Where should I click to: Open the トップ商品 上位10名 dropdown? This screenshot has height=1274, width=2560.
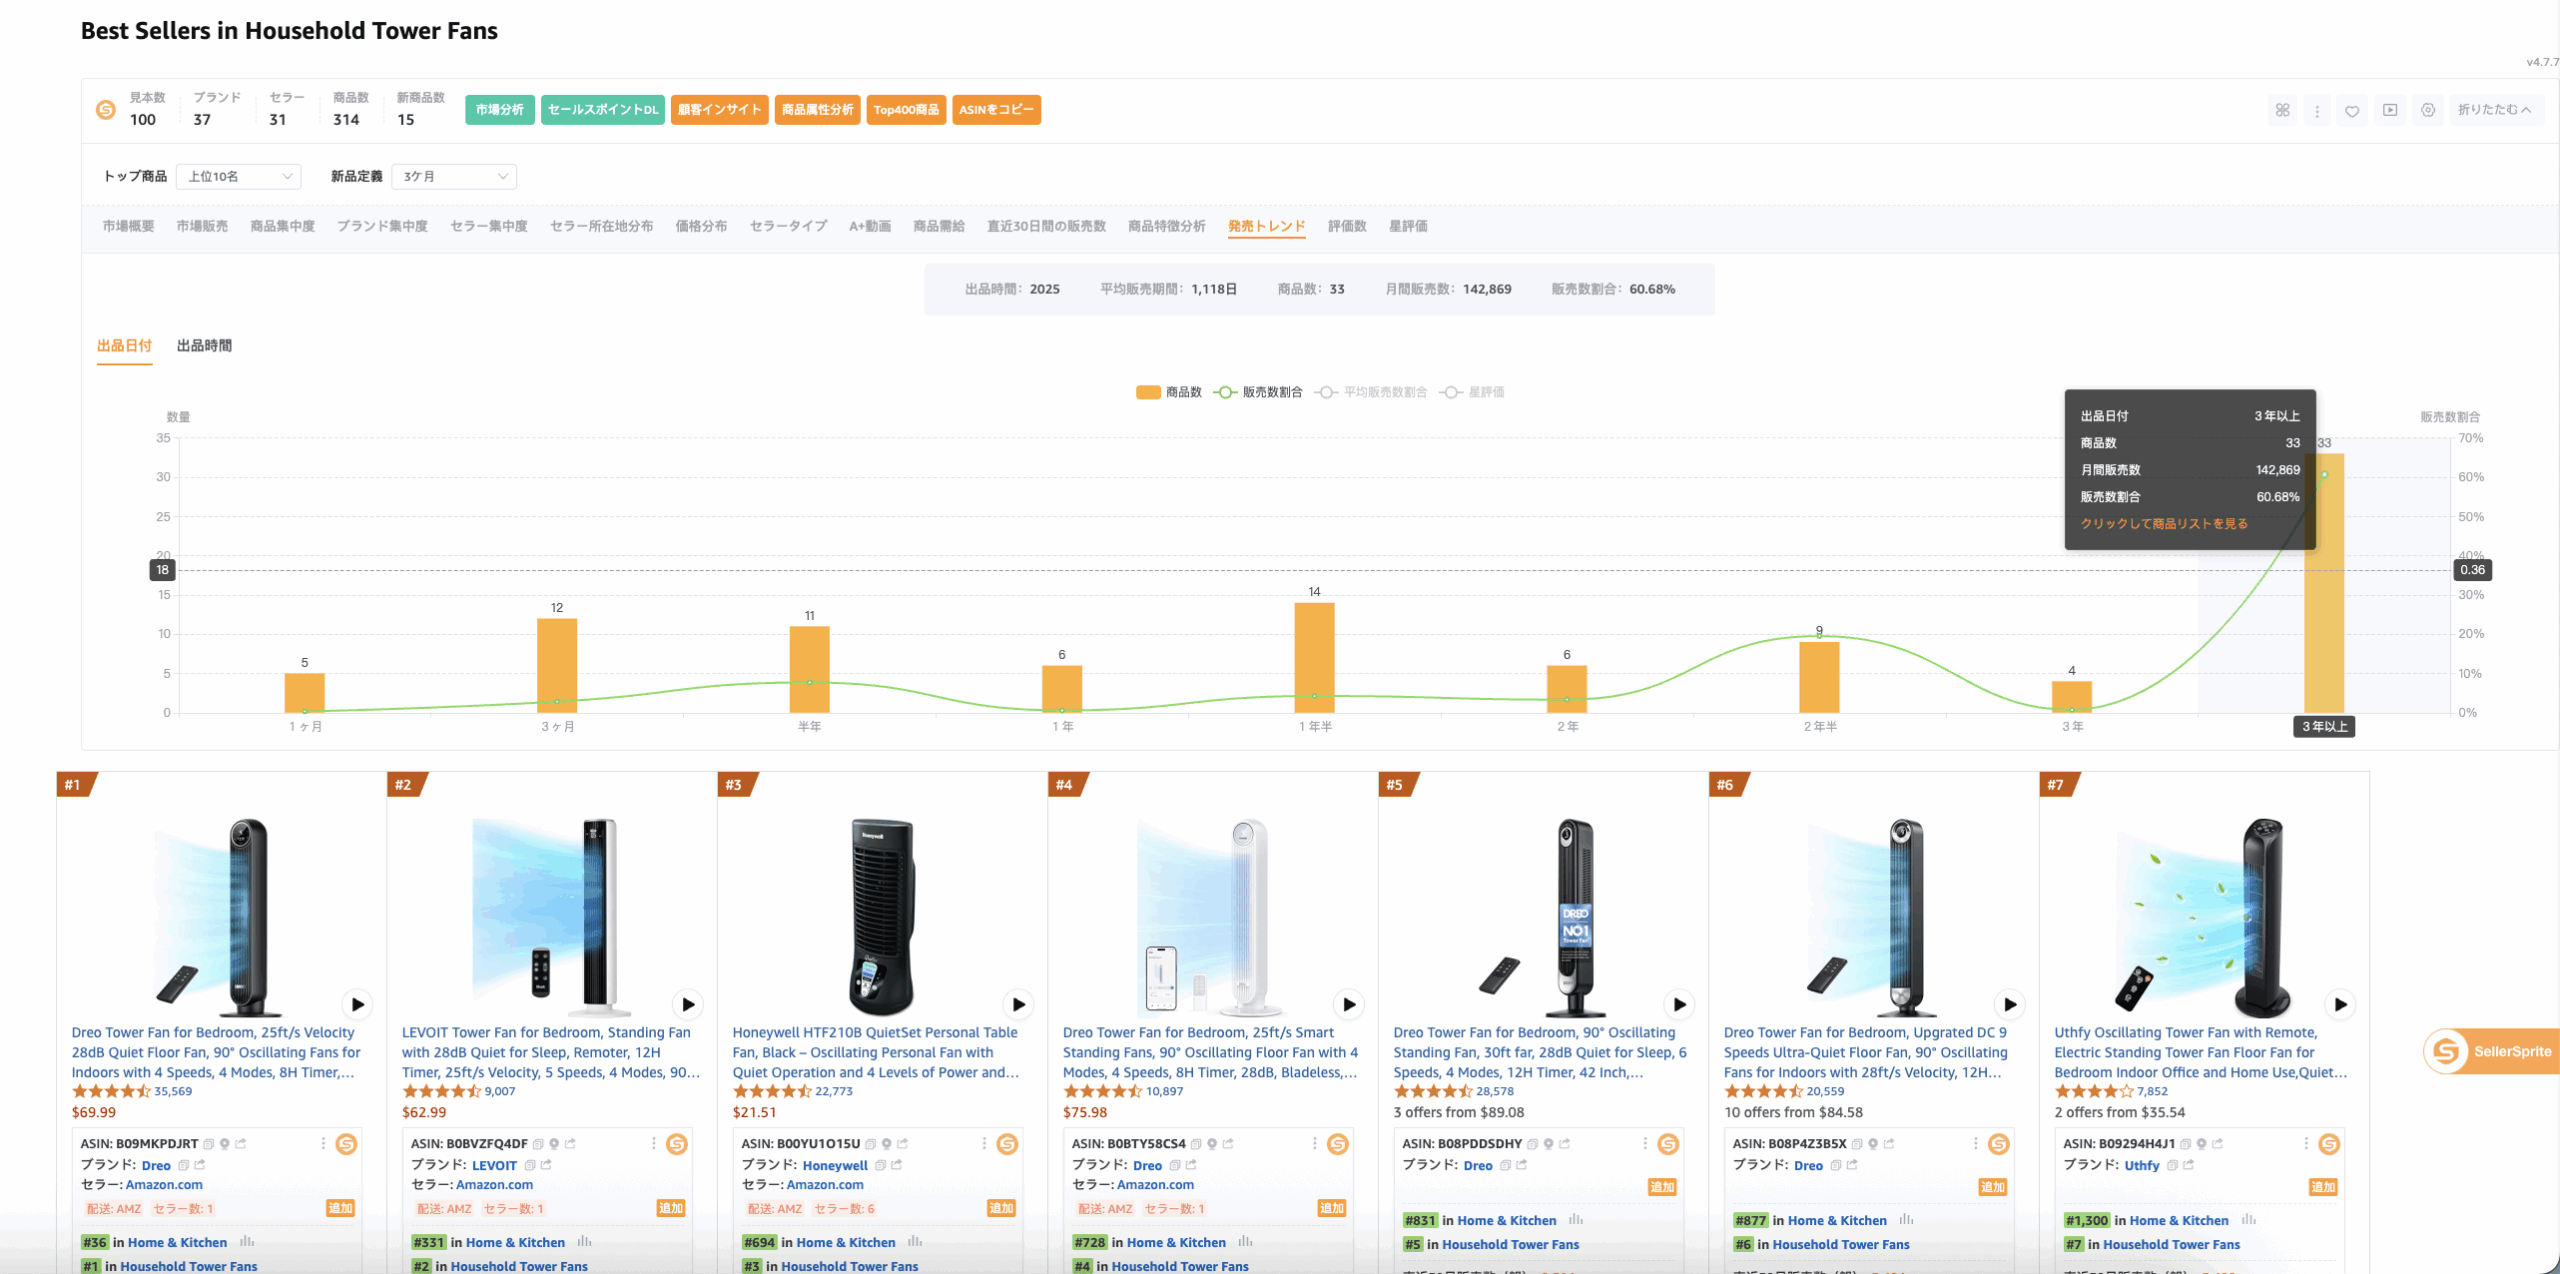tap(239, 177)
